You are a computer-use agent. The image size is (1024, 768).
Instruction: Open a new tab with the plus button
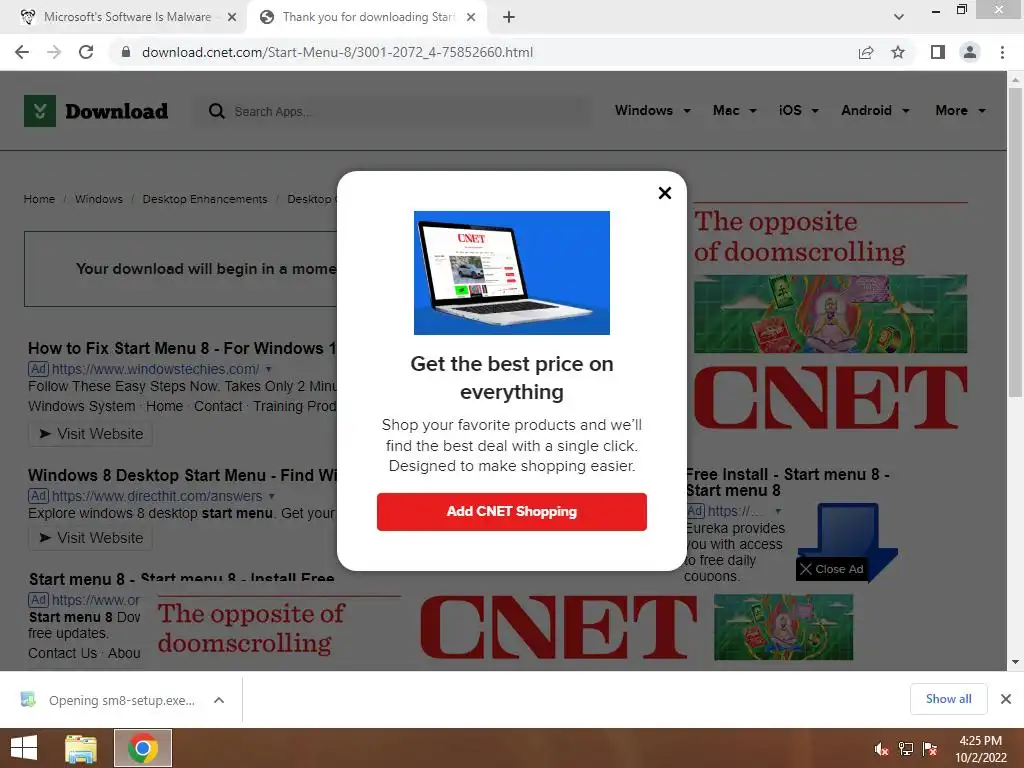[x=509, y=17]
